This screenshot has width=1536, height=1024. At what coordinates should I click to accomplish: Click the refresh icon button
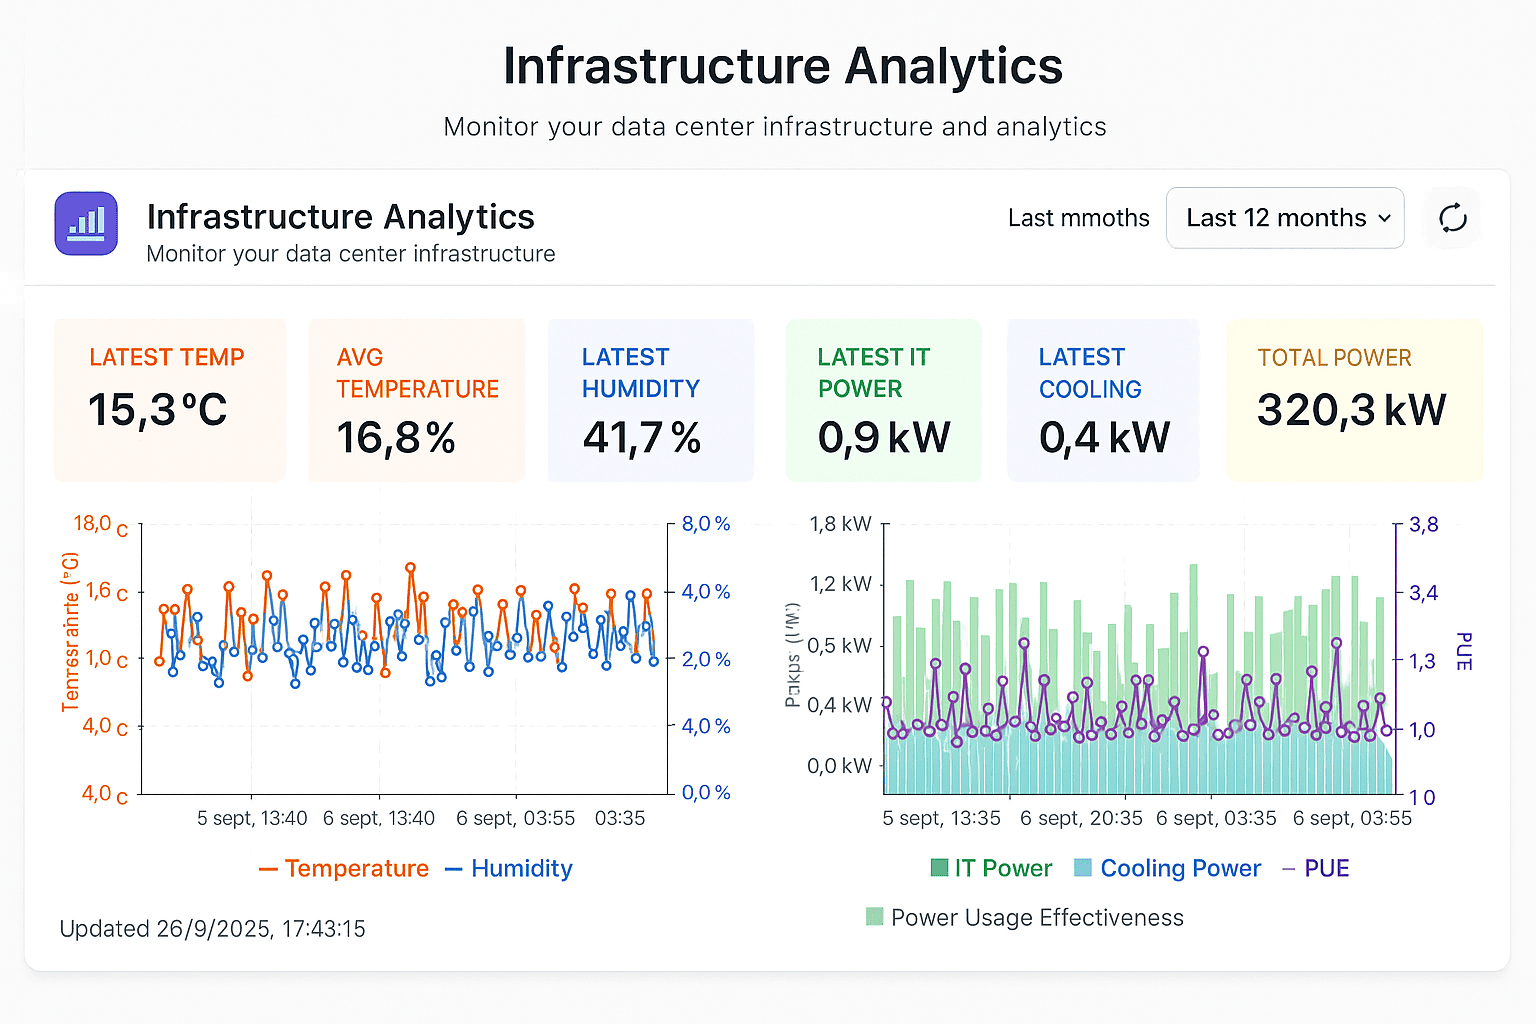[x=1452, y=218]
